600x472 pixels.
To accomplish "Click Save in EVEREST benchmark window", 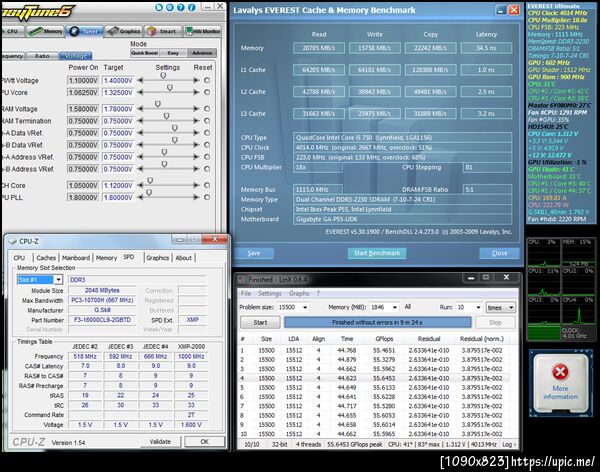I will [254, 253].
